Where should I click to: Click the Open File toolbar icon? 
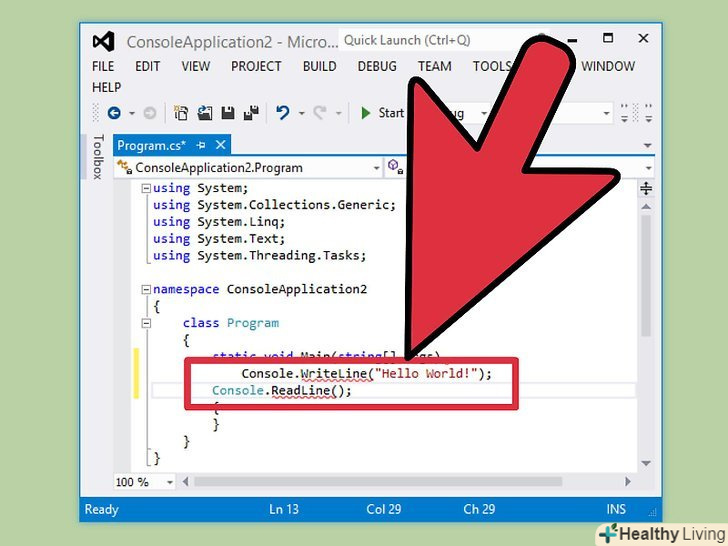pyautogui.click(x=204, y=113)
